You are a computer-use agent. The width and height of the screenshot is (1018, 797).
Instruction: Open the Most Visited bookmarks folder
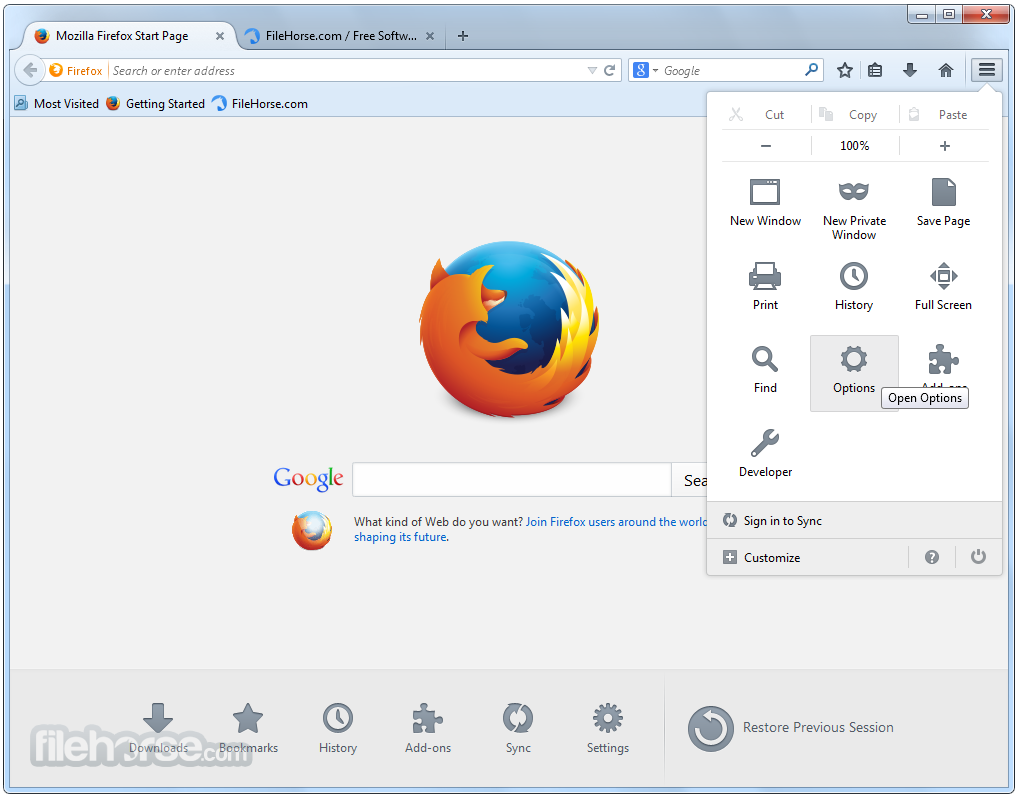[x=56, y=104]
